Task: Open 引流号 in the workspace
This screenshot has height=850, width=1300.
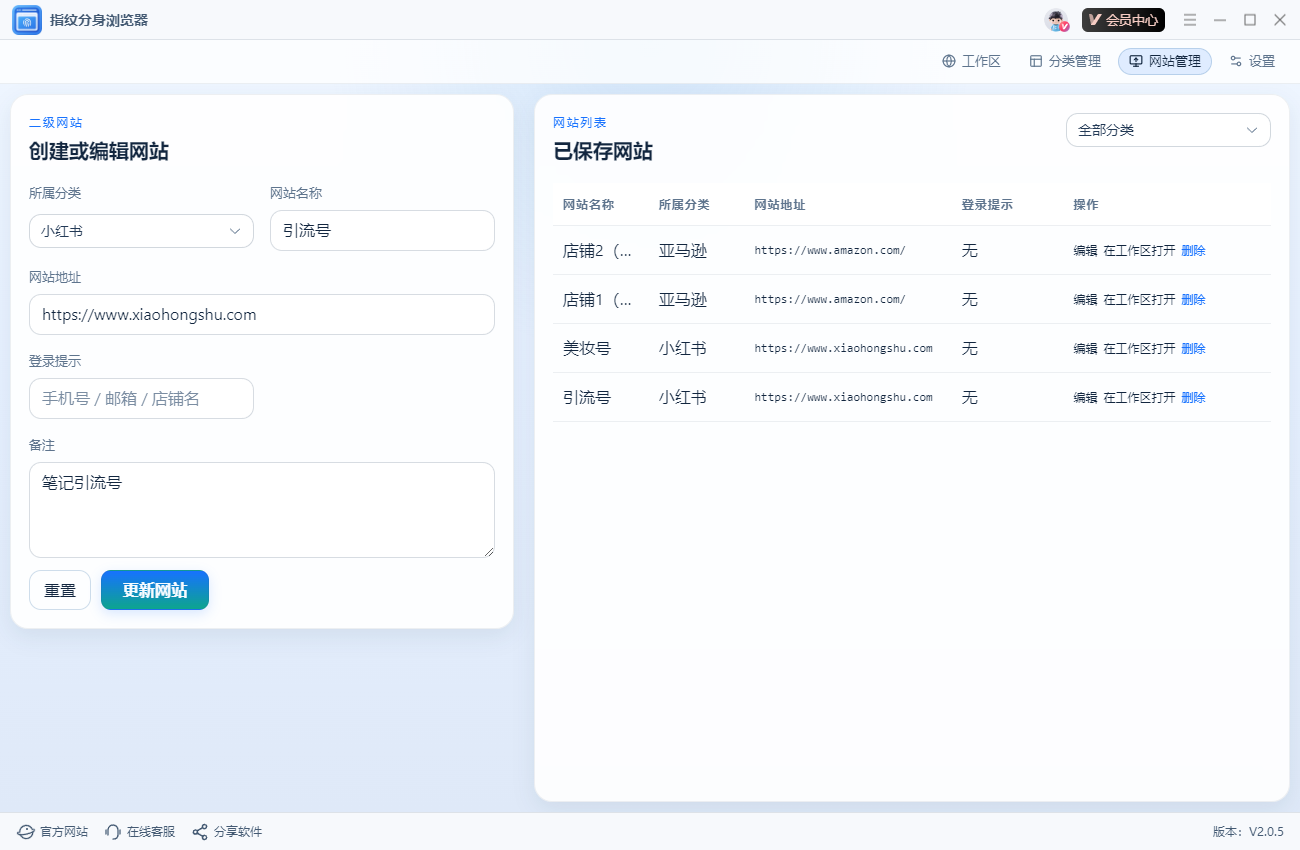Action: [1139, 398]
